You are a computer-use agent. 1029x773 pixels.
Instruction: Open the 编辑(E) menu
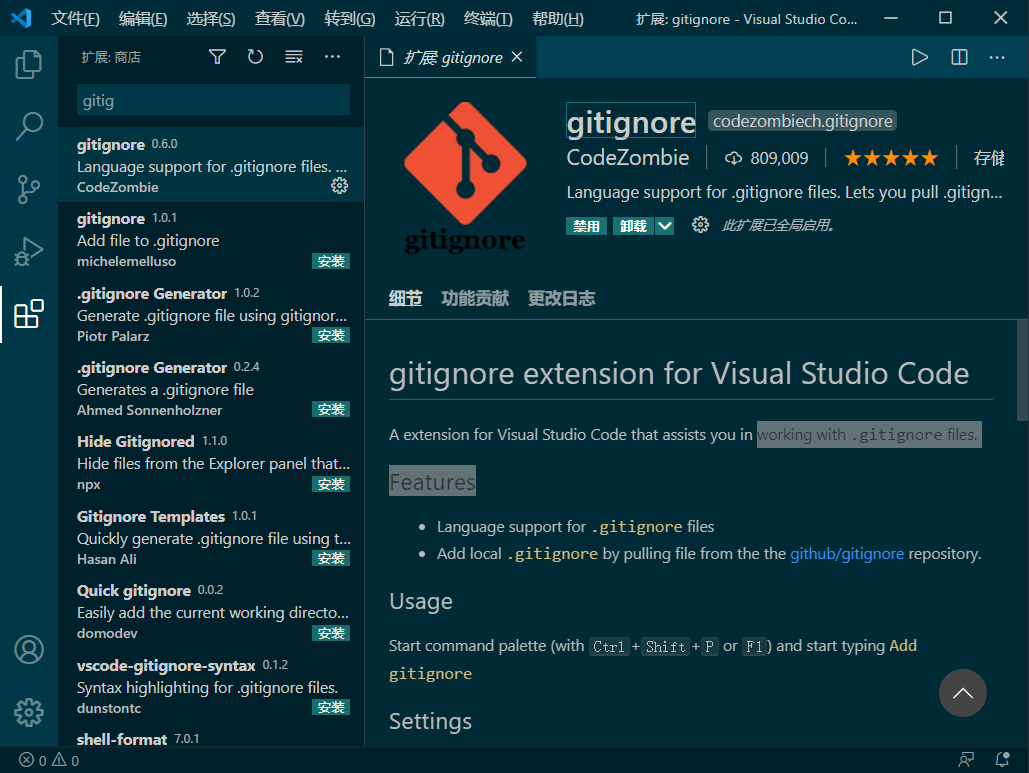[143, 18]
